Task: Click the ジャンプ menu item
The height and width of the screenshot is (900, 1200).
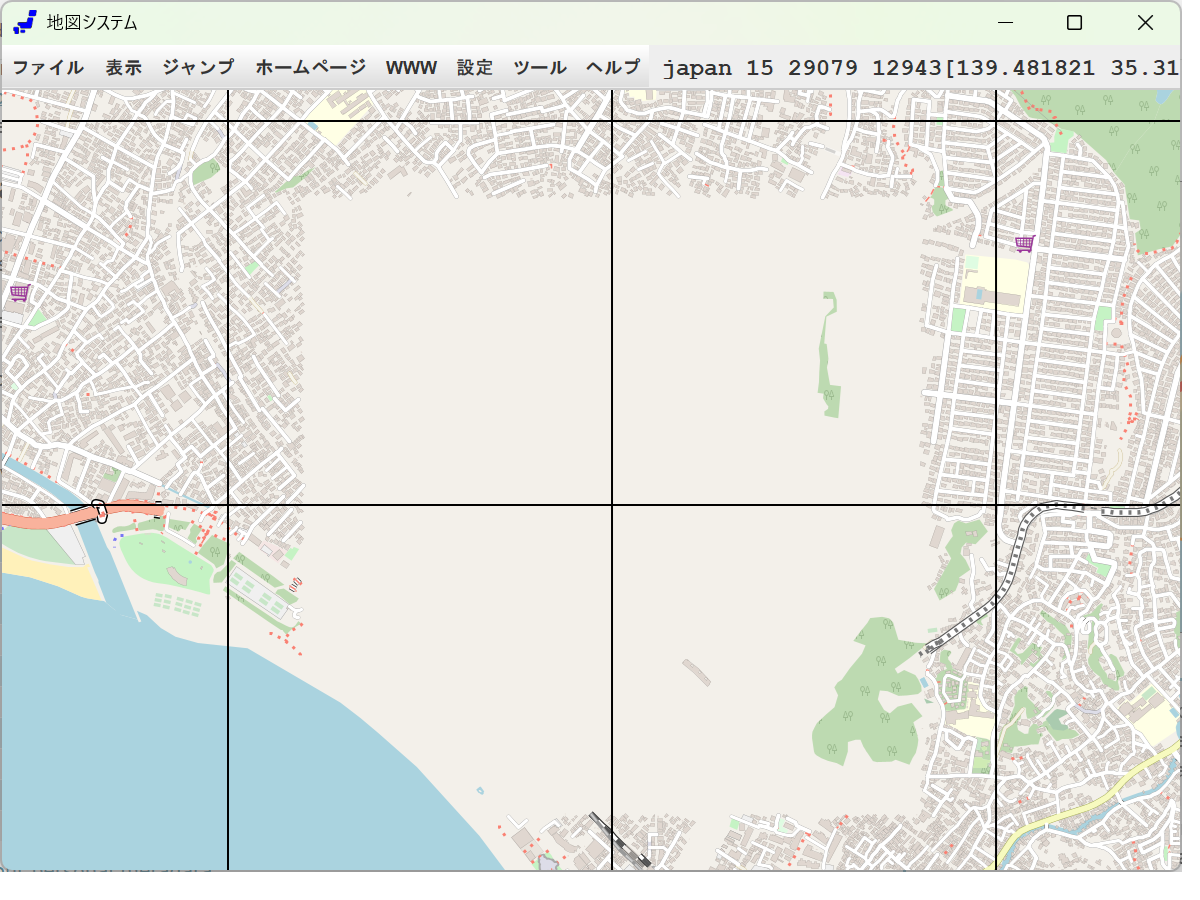Action: (x=198, y=68)
